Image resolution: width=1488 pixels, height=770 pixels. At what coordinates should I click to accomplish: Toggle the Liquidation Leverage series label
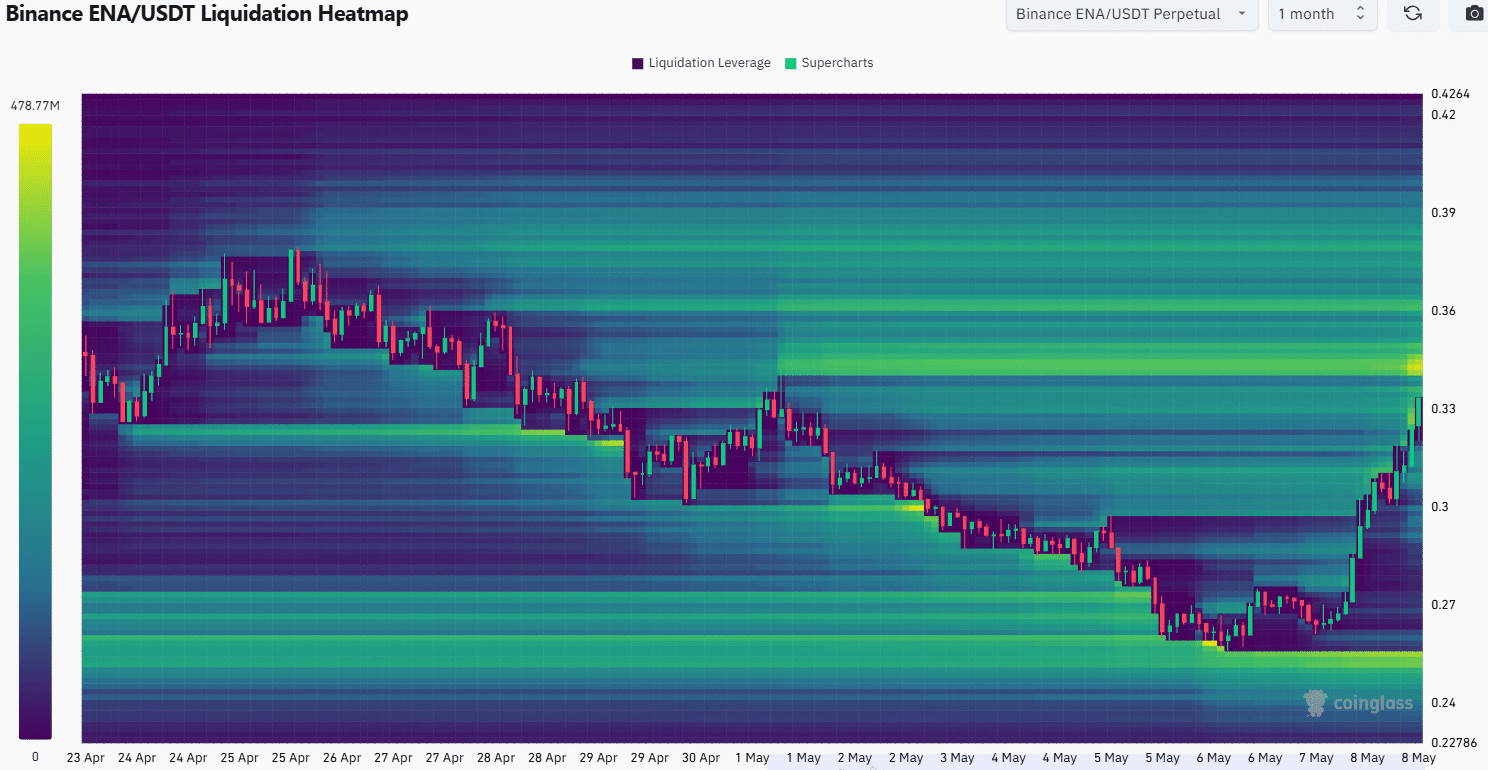709,63
